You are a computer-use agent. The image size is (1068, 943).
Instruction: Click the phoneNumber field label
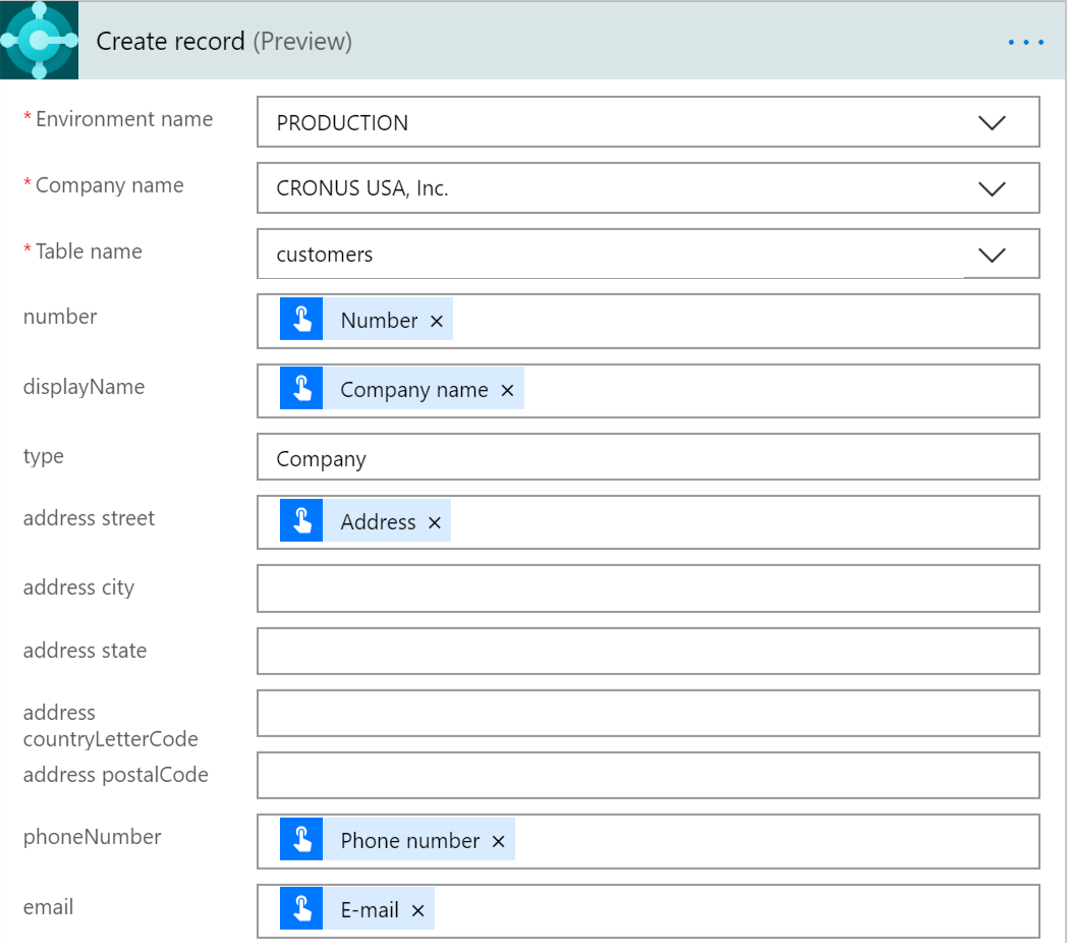pyautogui.click(x=92, y=837)
